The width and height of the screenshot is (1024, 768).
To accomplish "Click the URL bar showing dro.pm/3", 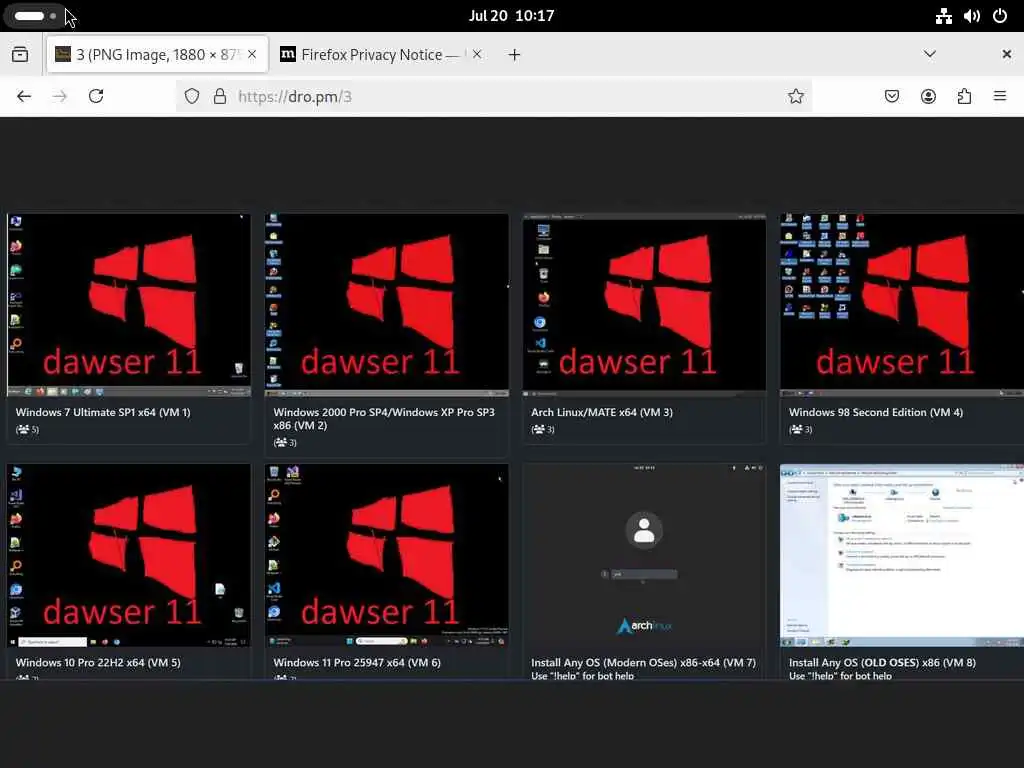I will tap(493, 96).
